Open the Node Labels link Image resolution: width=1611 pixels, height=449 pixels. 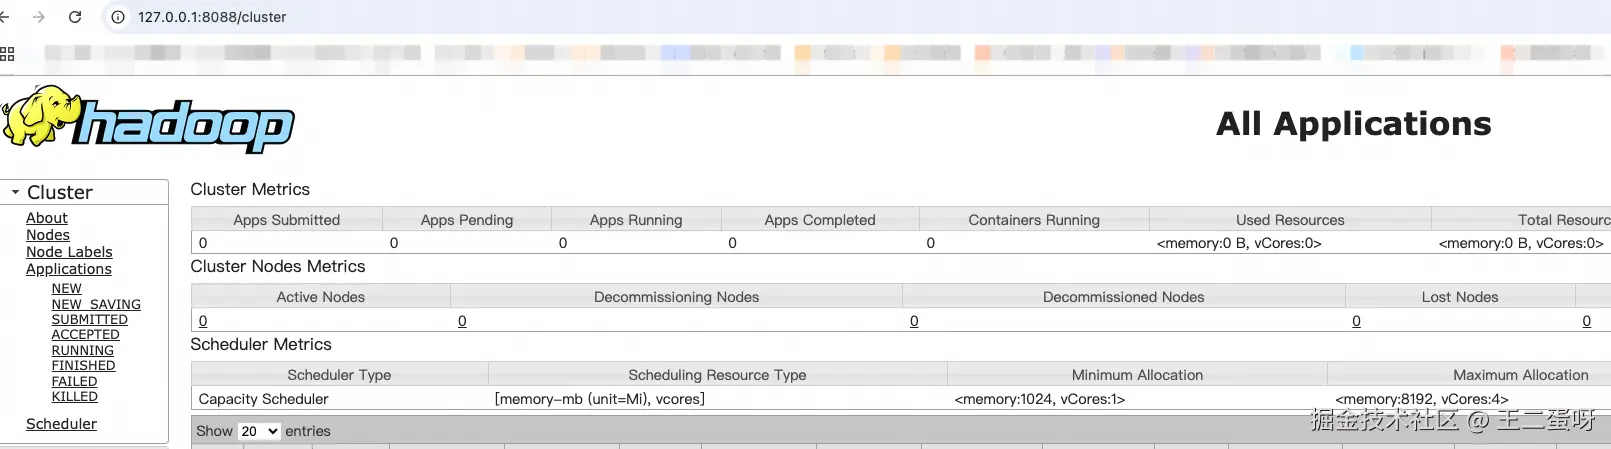point(69,252)
